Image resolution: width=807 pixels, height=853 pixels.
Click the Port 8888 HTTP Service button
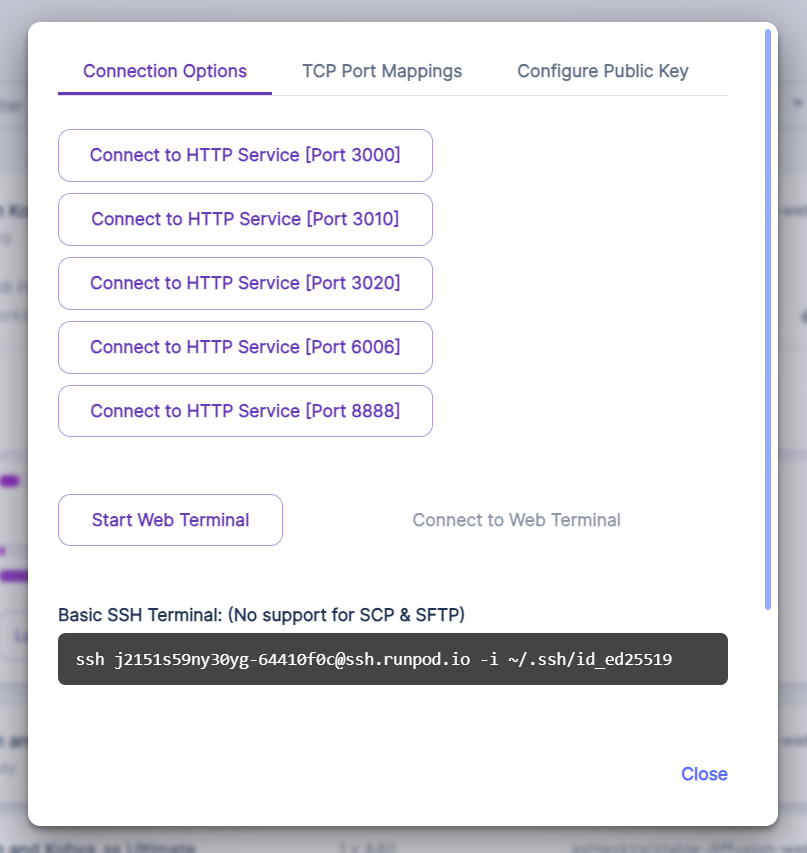[x=245, y=411]
